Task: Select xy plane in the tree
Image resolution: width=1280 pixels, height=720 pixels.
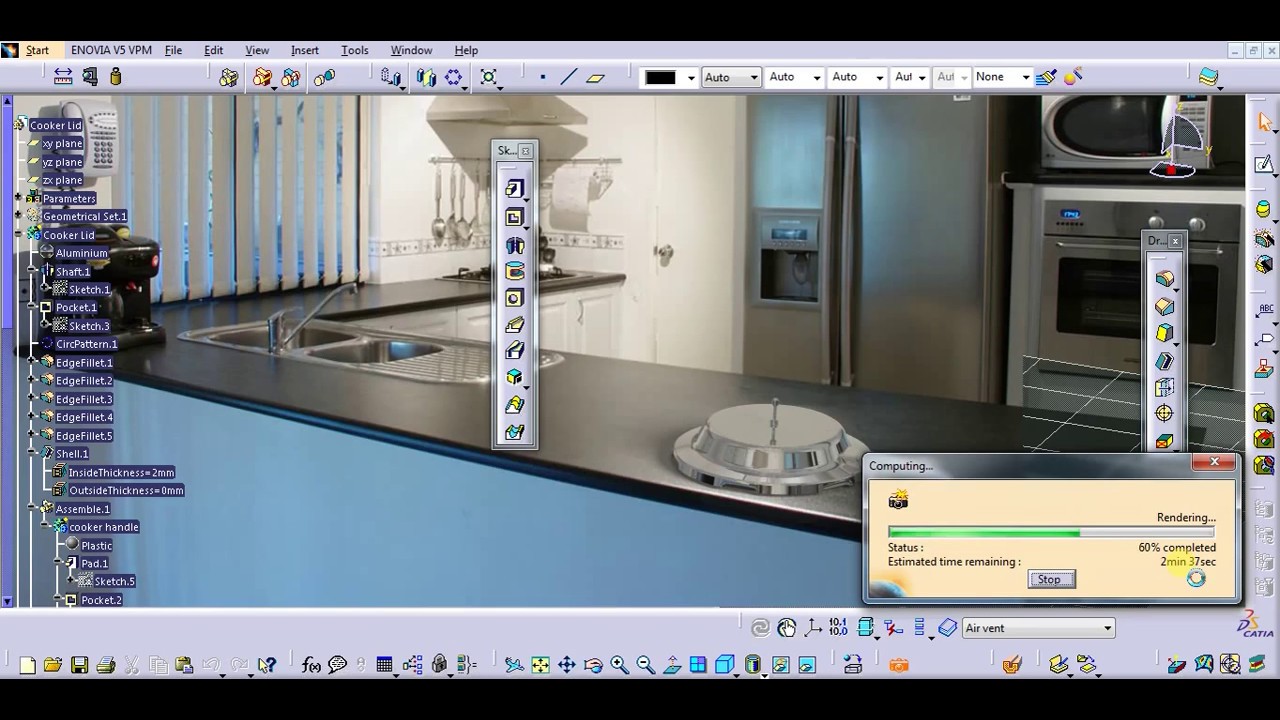Action: point(62,143)
